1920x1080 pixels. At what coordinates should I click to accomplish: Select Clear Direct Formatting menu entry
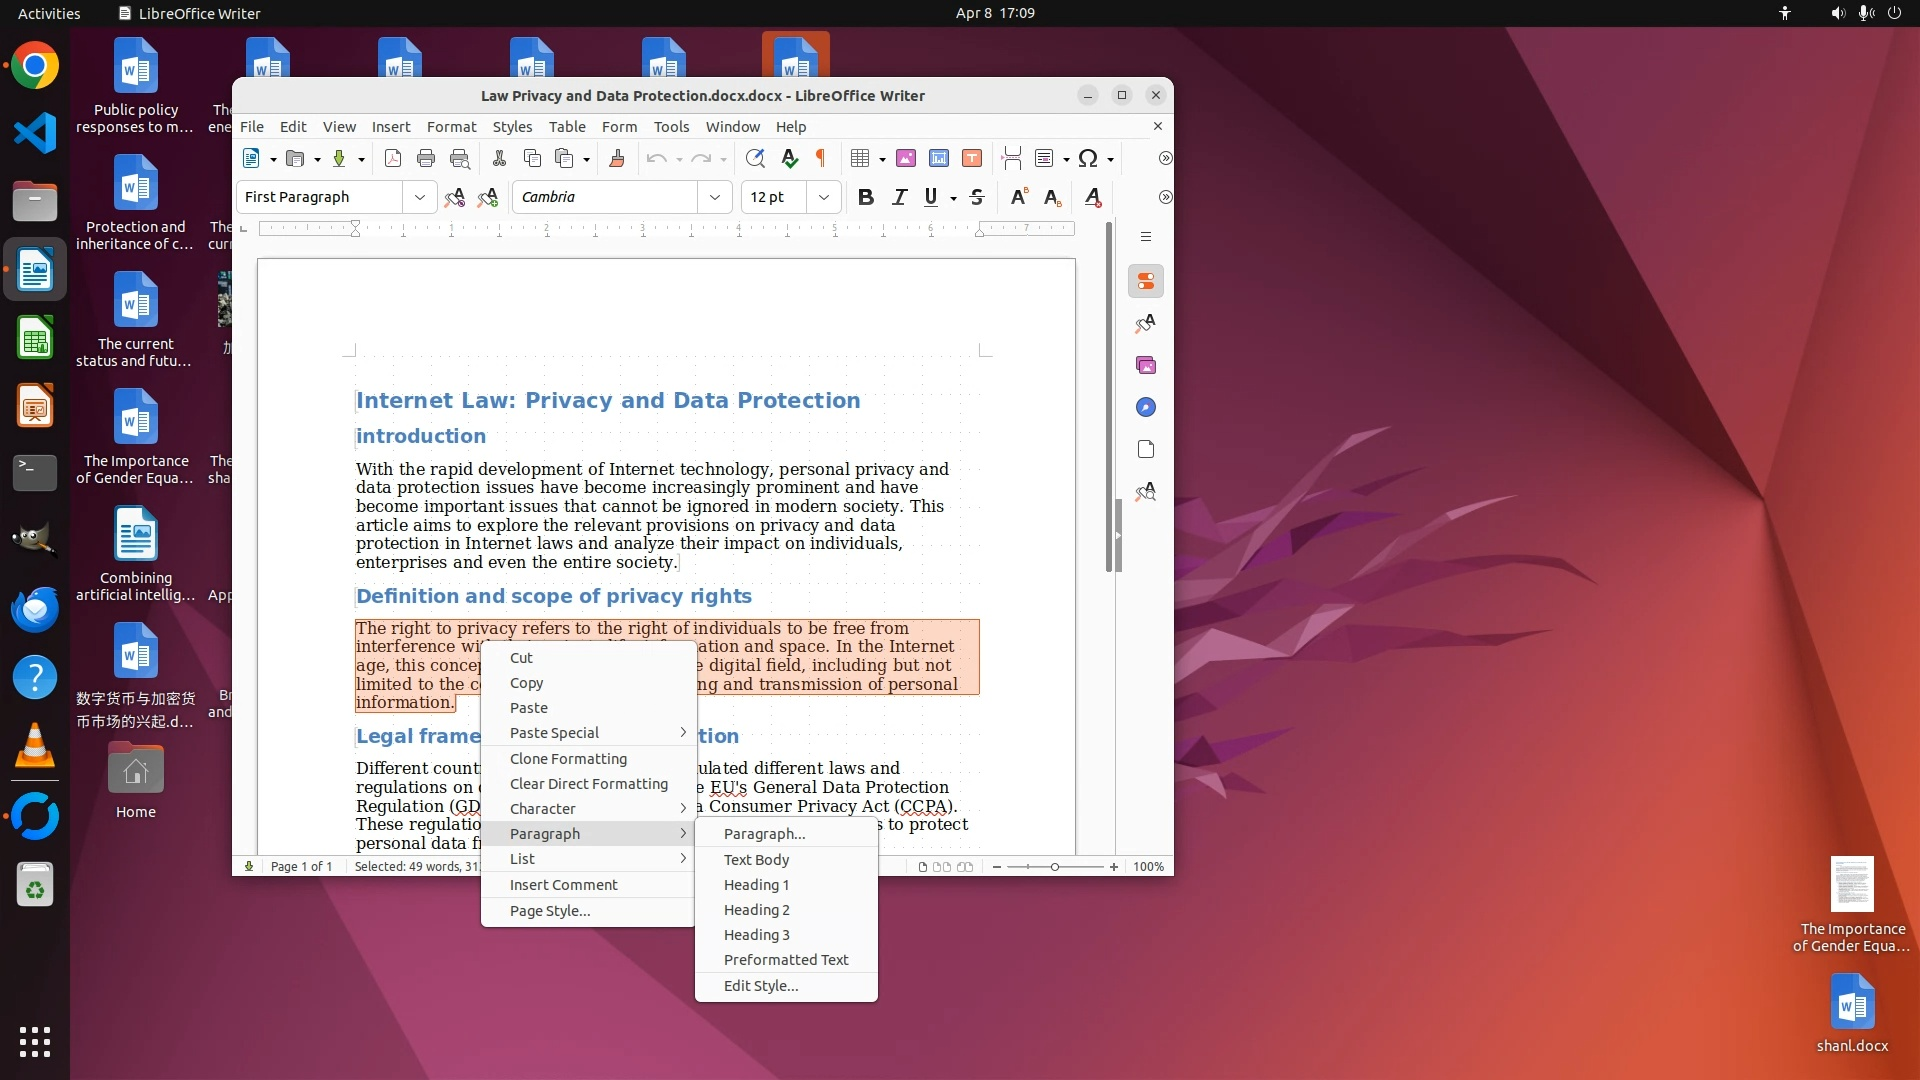point(588,784)
